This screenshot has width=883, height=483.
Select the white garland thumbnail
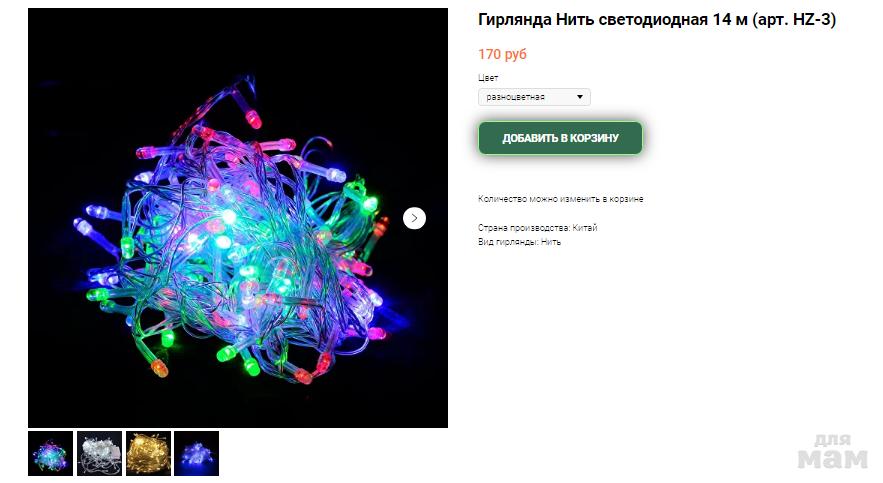tap(99, 454)
